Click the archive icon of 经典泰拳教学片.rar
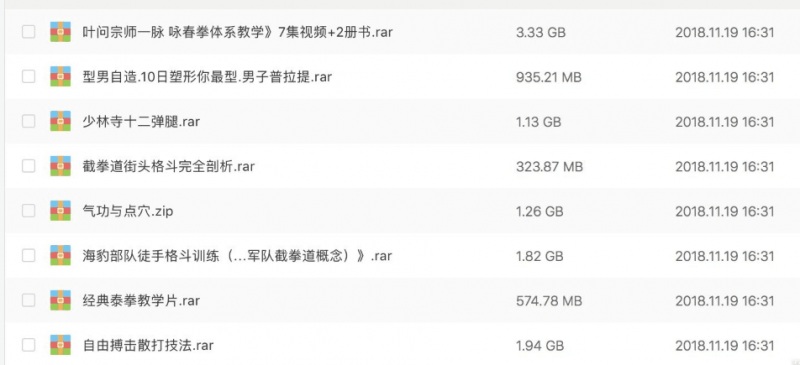 pyautogui.click(x=60, y=300)
